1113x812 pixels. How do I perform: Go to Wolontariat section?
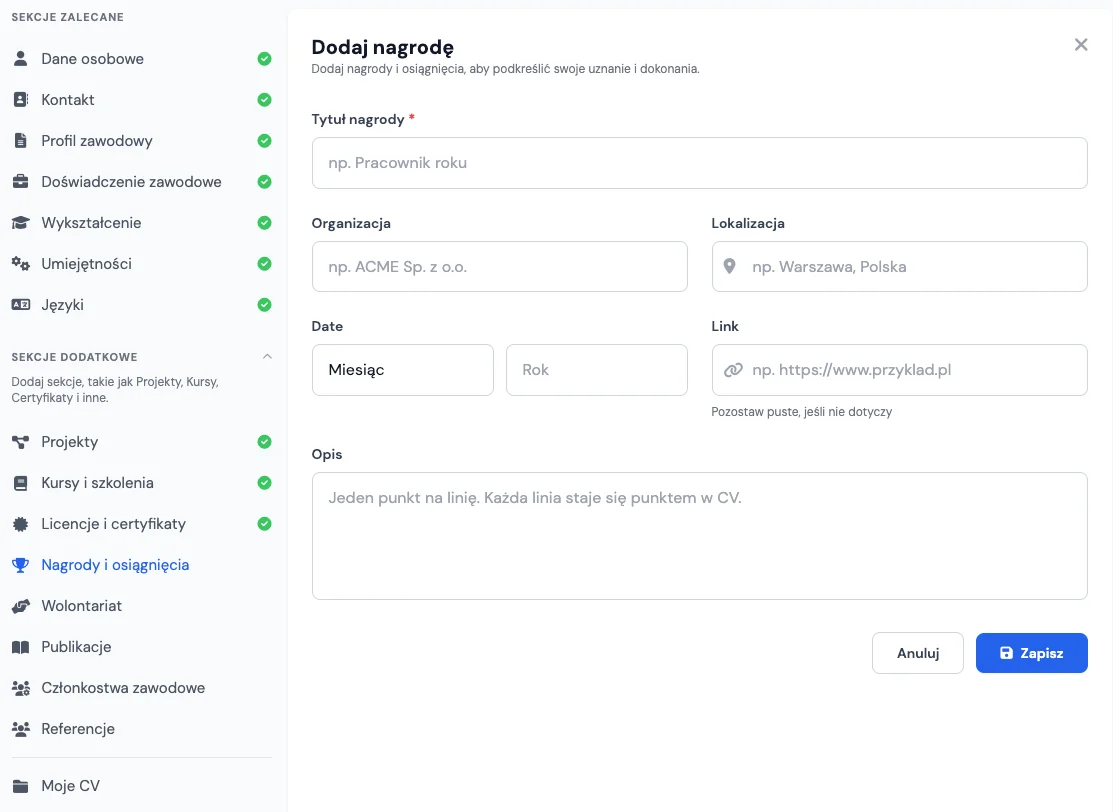coord(141,606)
